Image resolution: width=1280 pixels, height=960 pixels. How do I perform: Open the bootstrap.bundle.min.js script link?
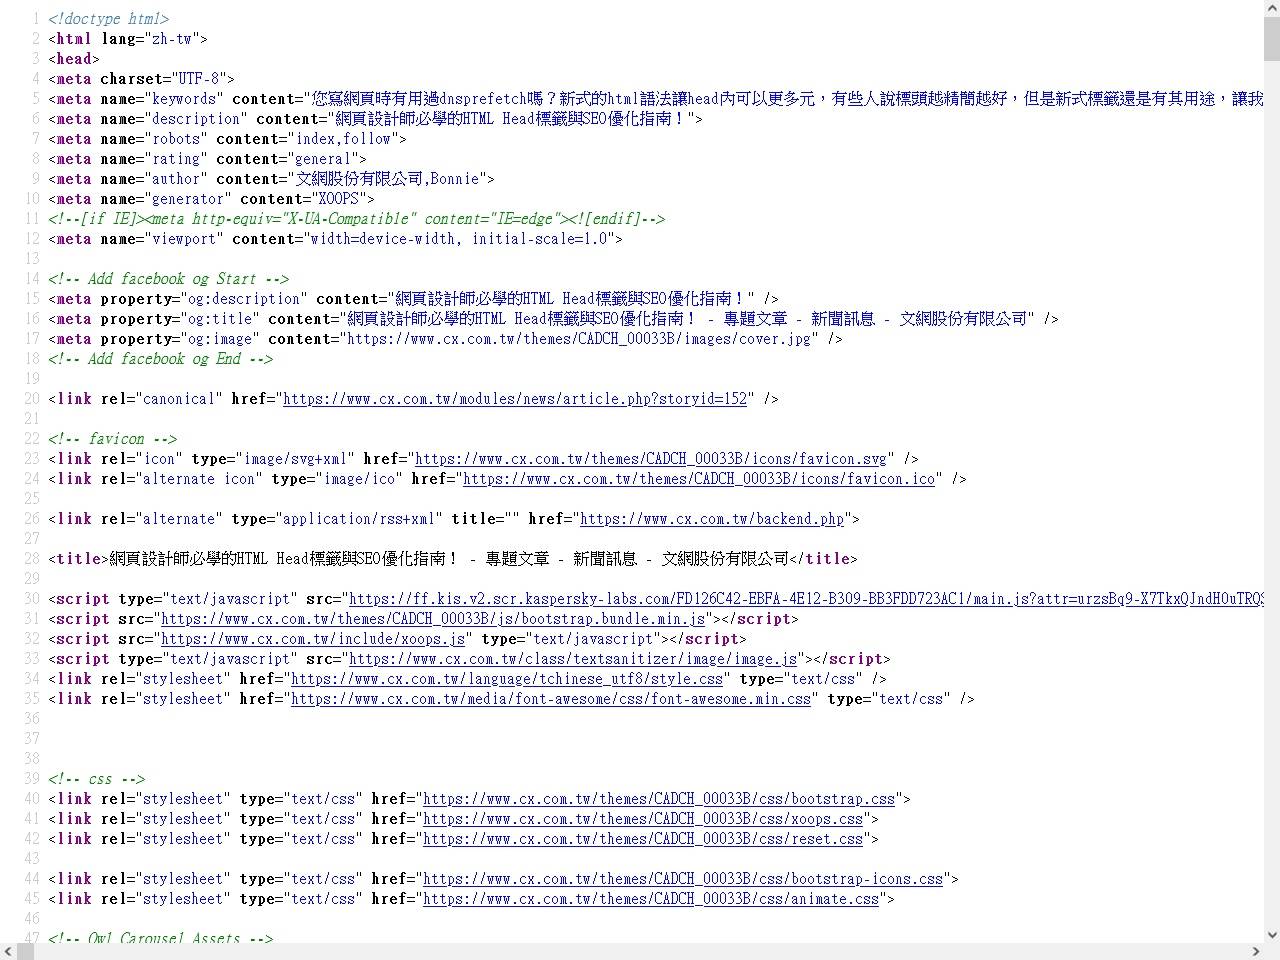433,619
